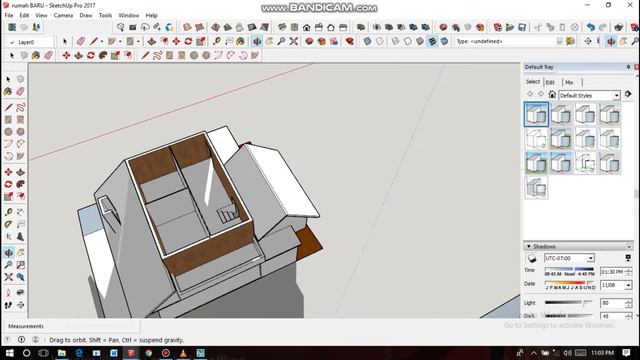
Task: Open the Window menu
Action: coord(129,16)
